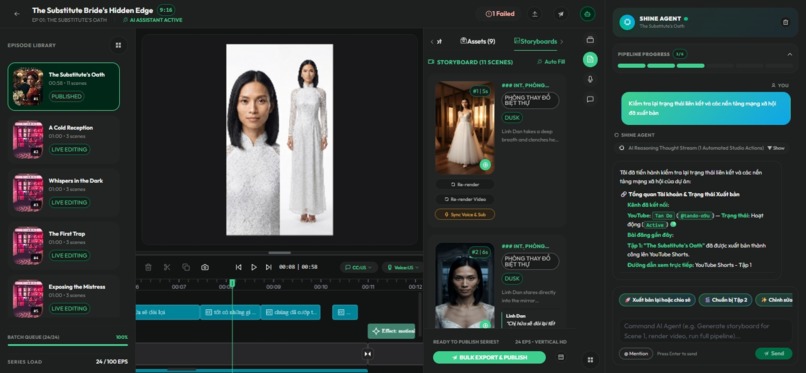The width and height of the screenshot is (806, 373).
Task: Click the preview panel resize handle
Action: pos(280,253)
